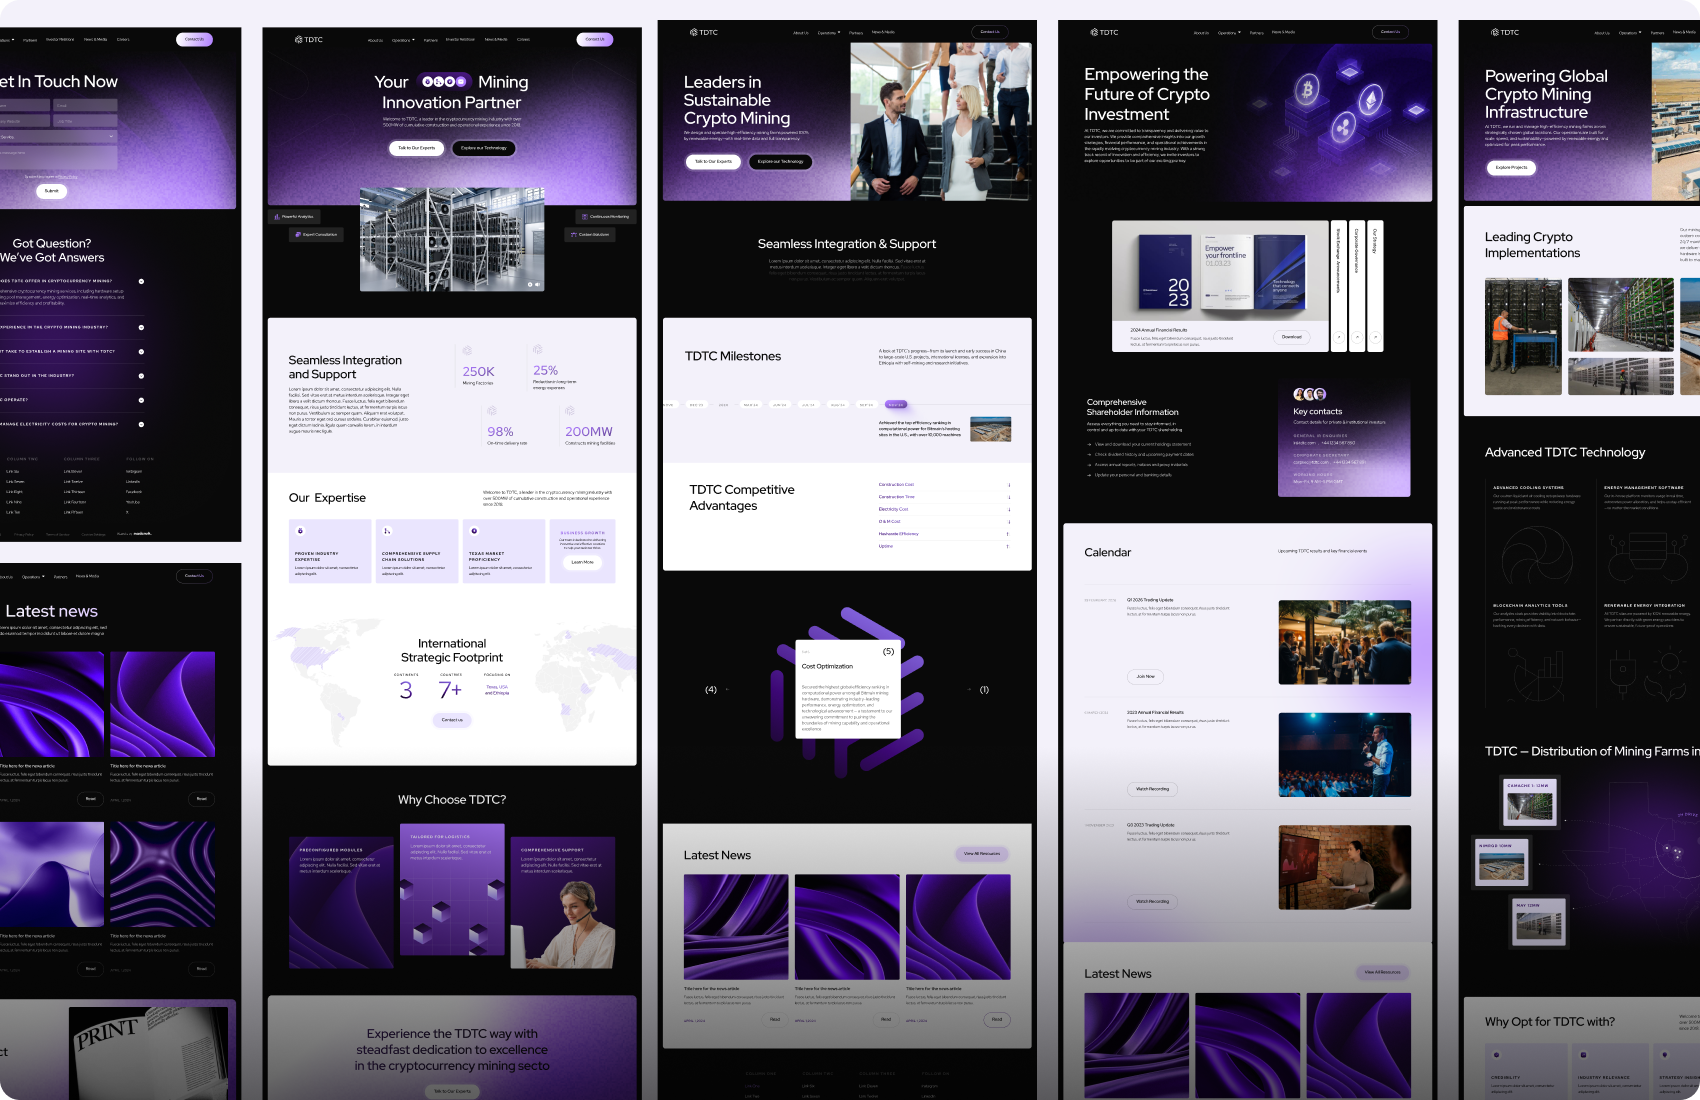Click the Cost Optimization card title
Image resolution: width=1700 pixels, height=1100 pixels.
click(827, 666)
